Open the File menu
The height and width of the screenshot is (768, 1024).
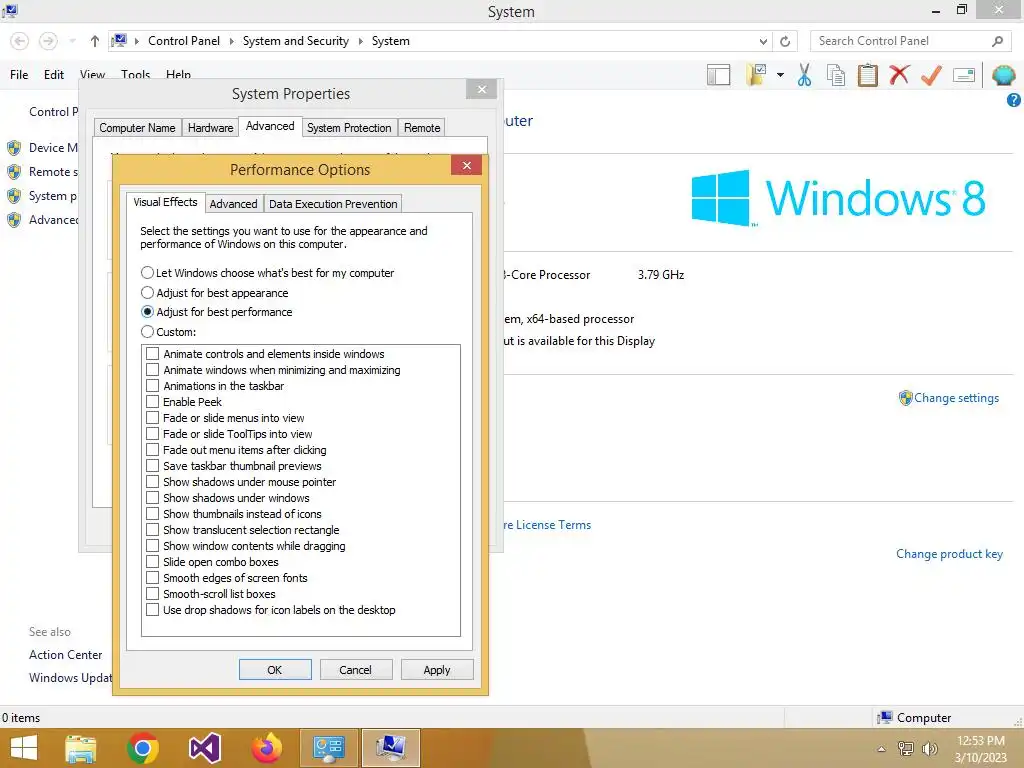pos(19,74)
